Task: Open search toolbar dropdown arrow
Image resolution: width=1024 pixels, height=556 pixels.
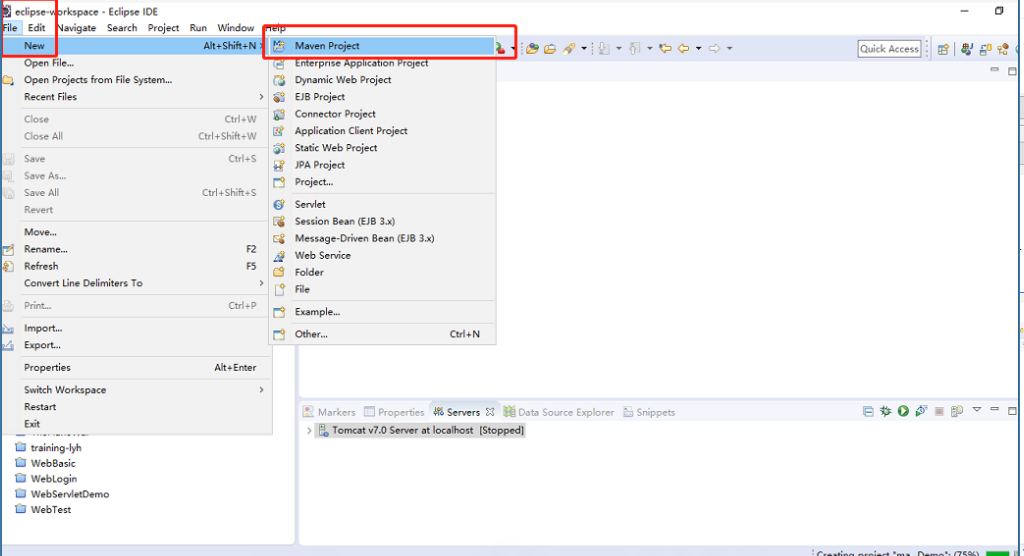Action: 584,48
